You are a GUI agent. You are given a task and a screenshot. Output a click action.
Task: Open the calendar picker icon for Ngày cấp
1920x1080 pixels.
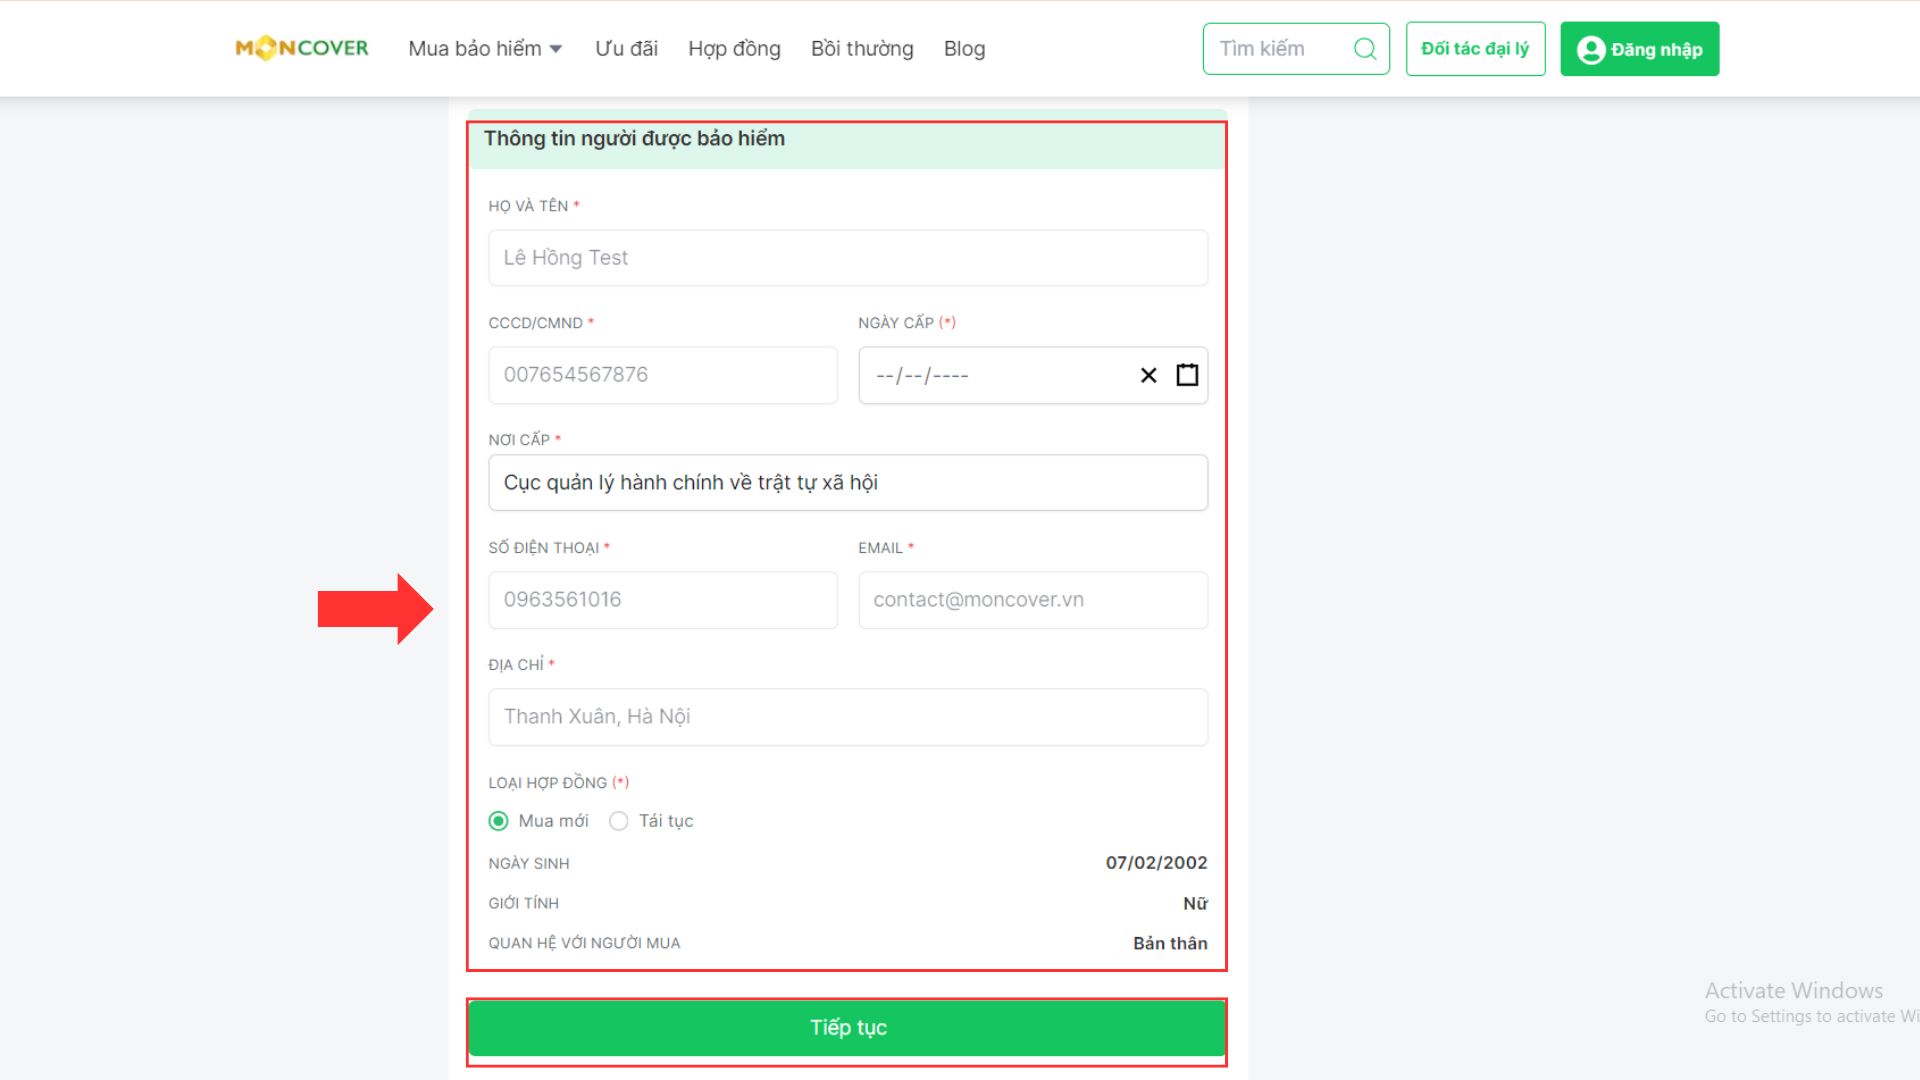click(x=1187, y=375)
